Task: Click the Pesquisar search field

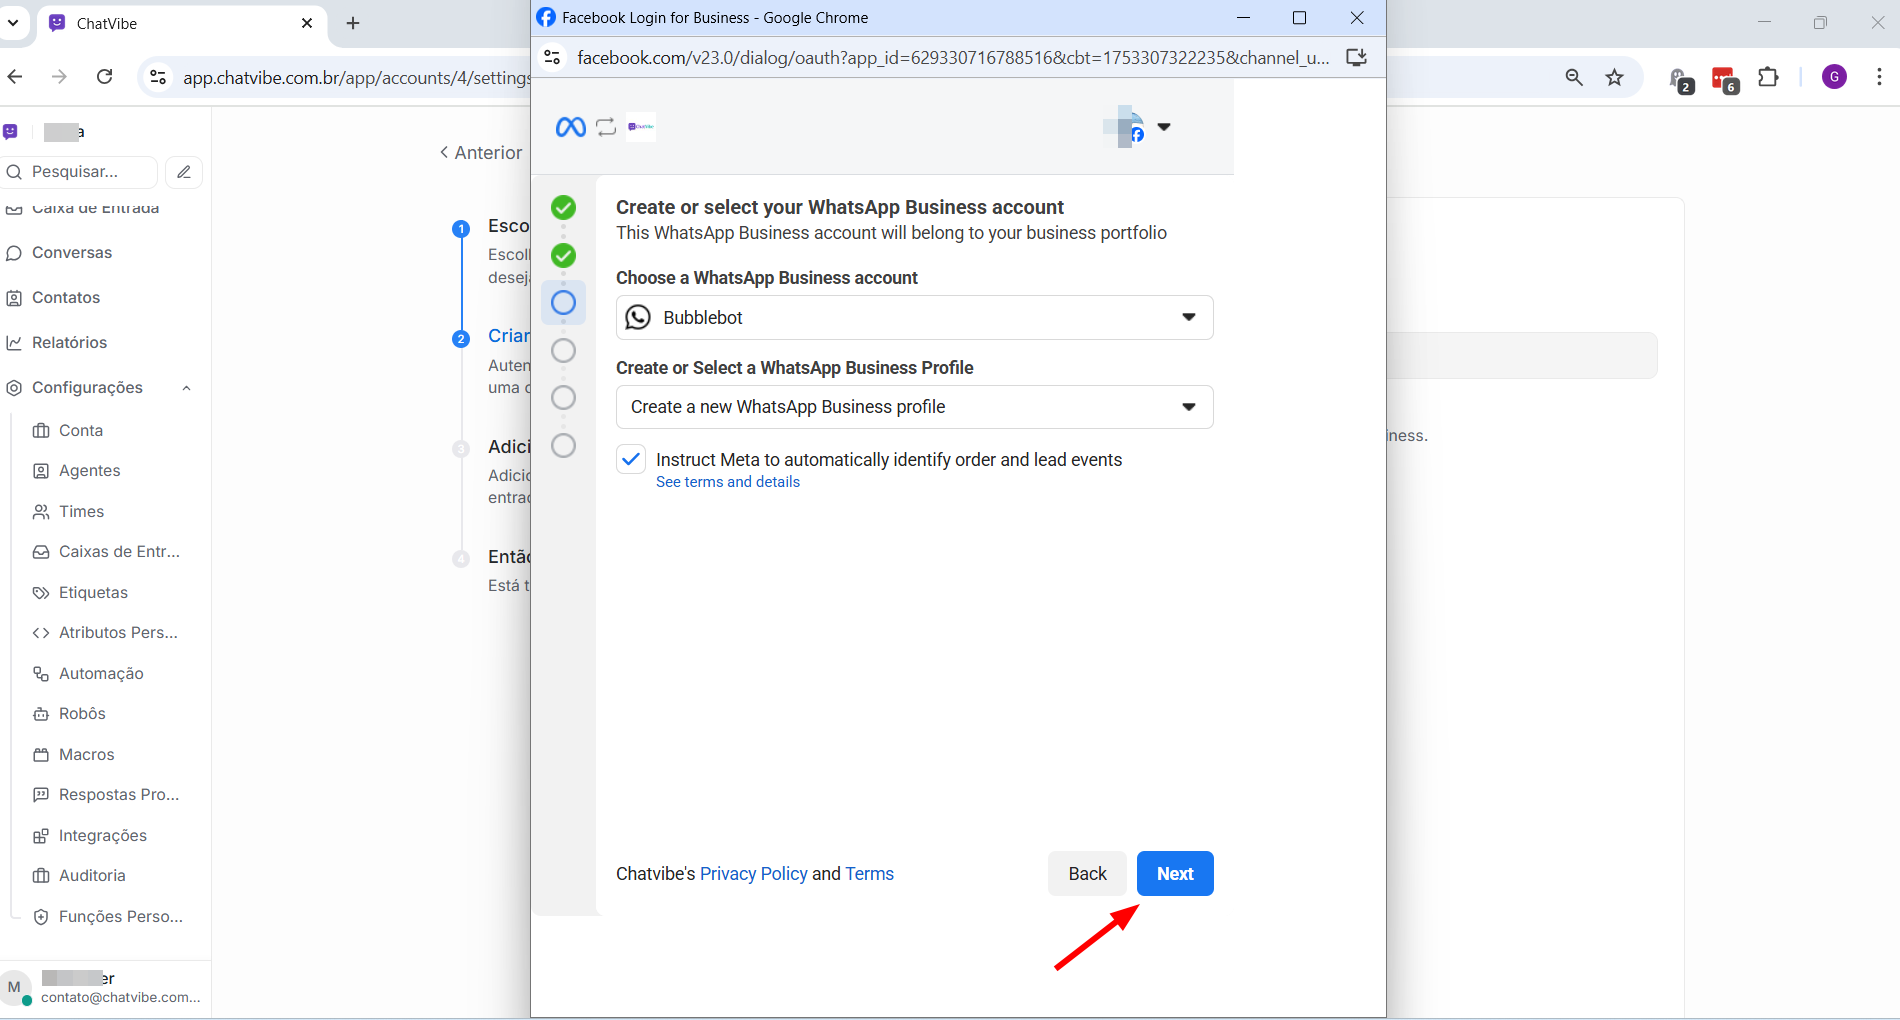Action: coord(80,172)
